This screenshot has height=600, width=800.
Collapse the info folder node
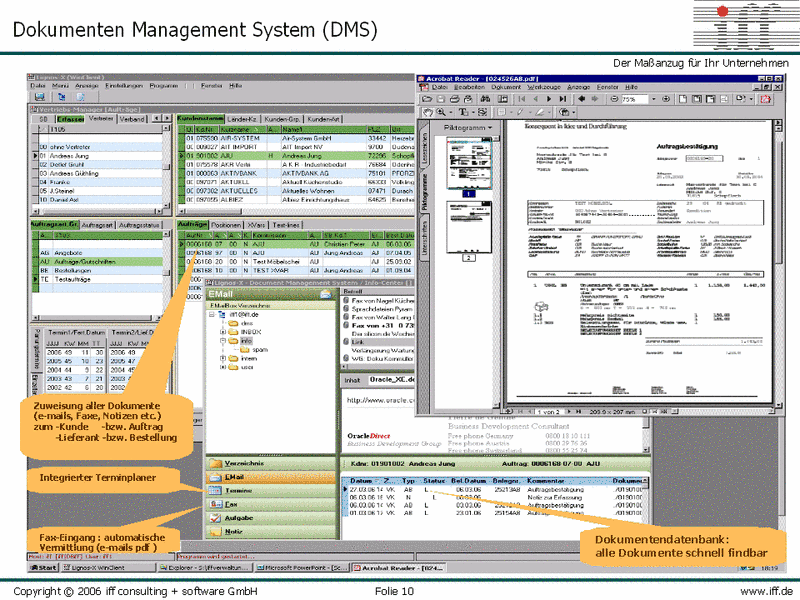(223, 340)
